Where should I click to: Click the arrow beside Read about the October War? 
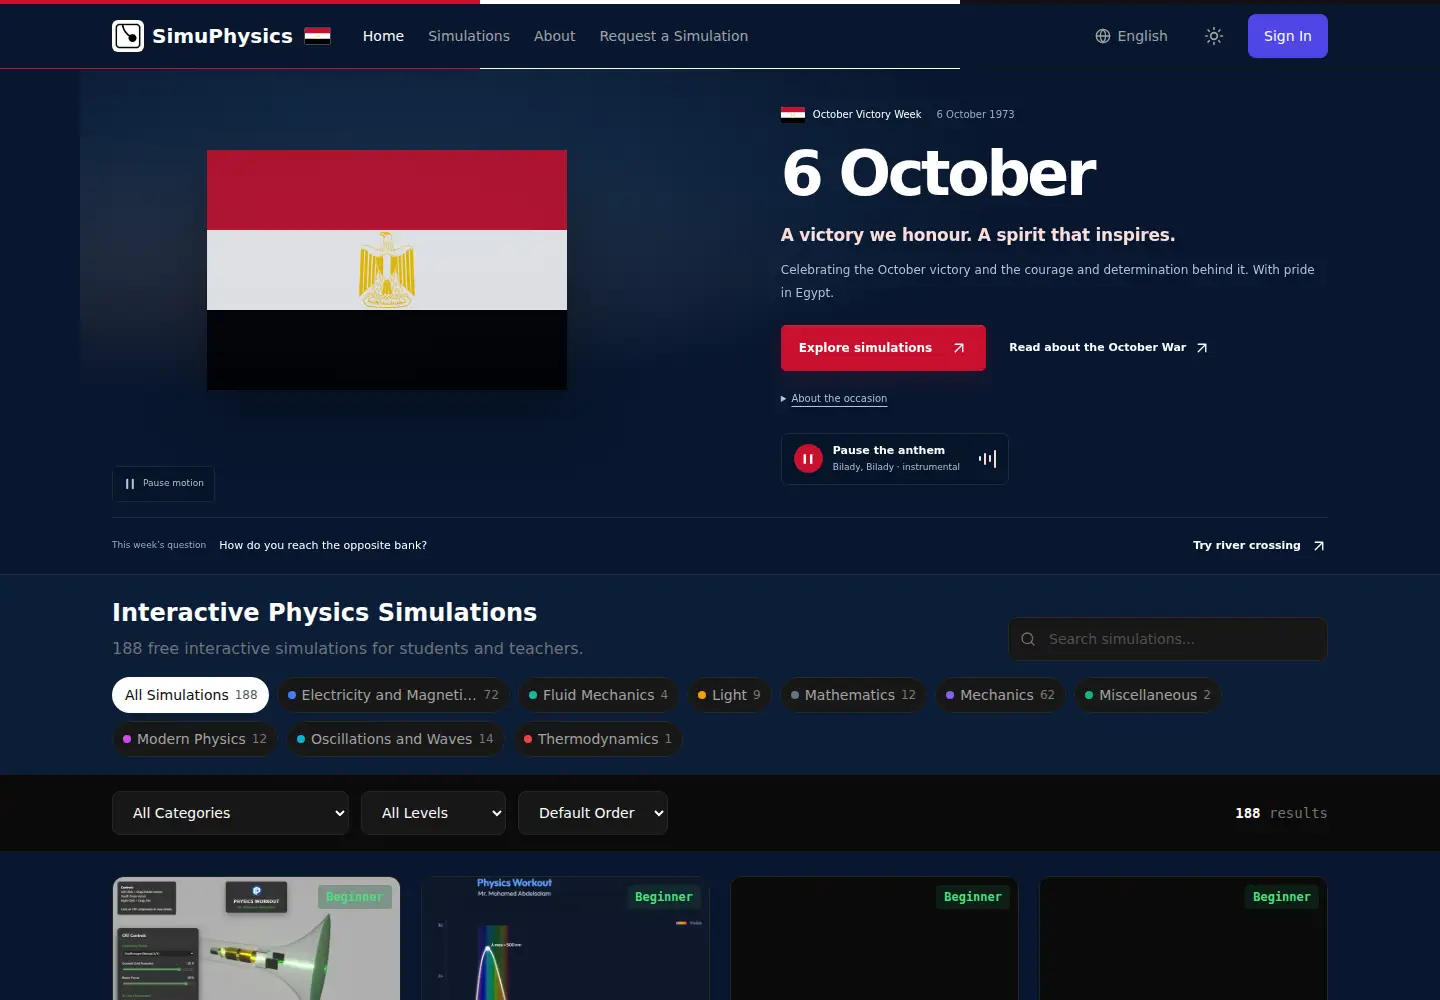coord(1202,348)
